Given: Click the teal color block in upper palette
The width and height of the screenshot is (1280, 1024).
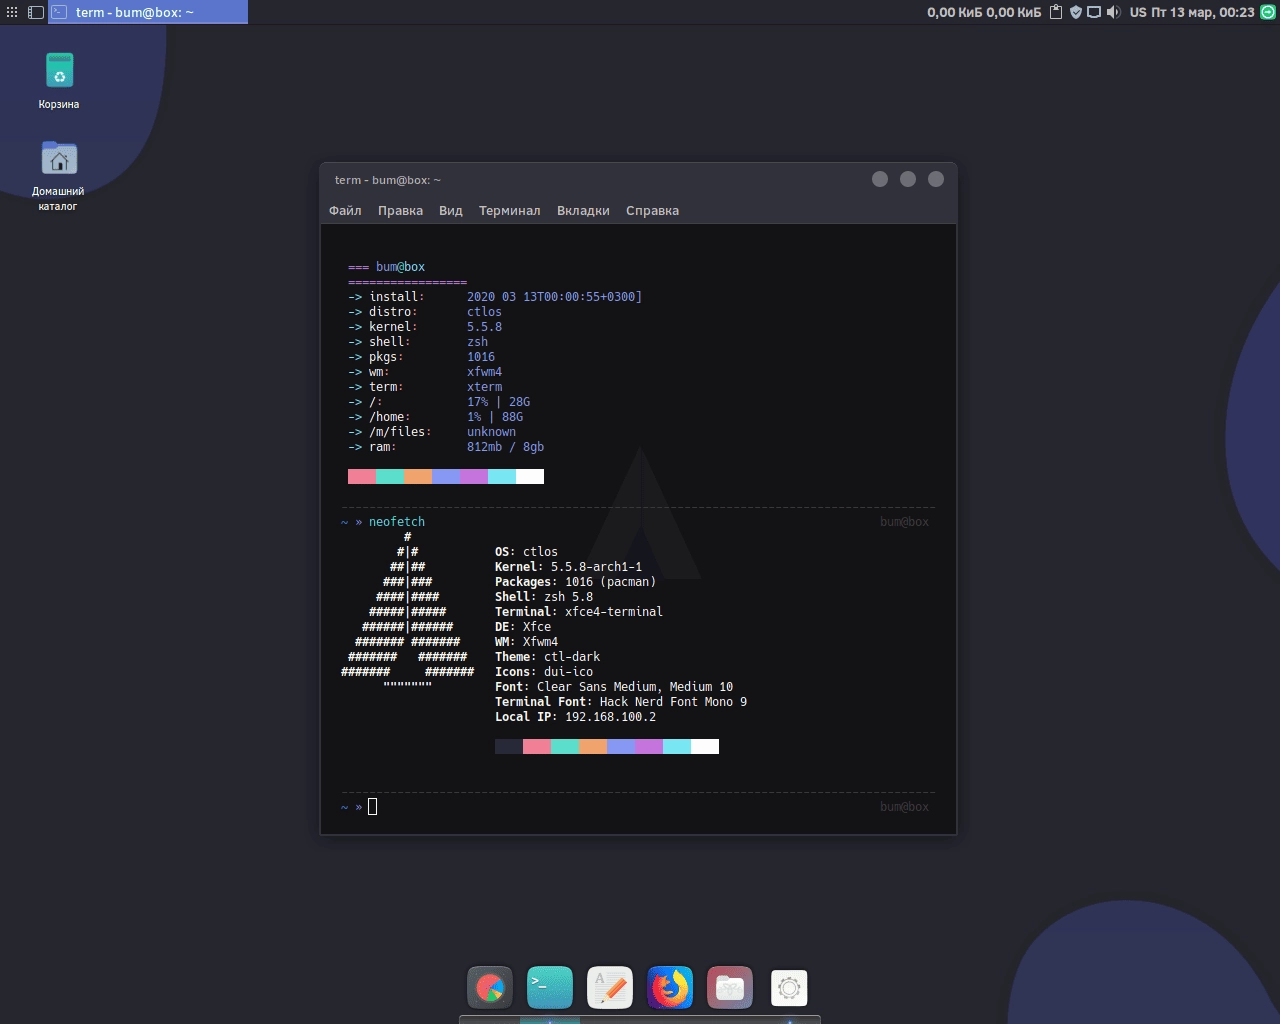Looking at the screenshot, I should tap(390, 477).
